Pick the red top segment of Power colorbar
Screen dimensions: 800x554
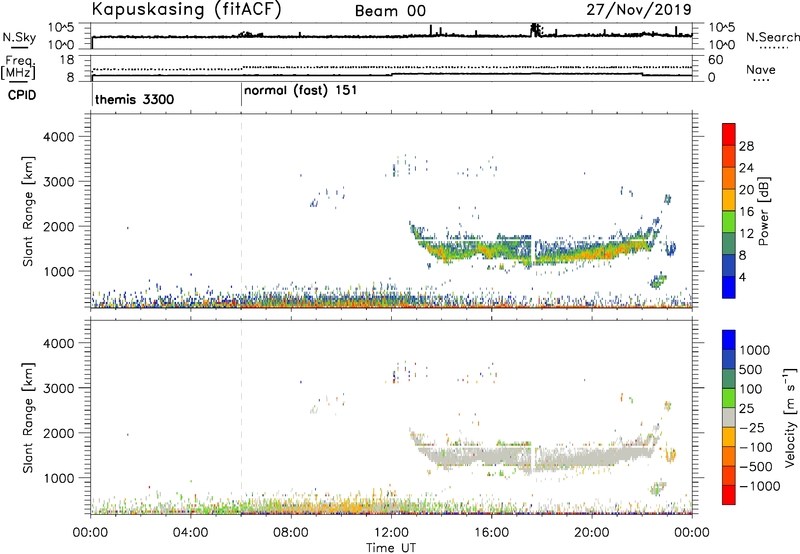coord(729,134)
